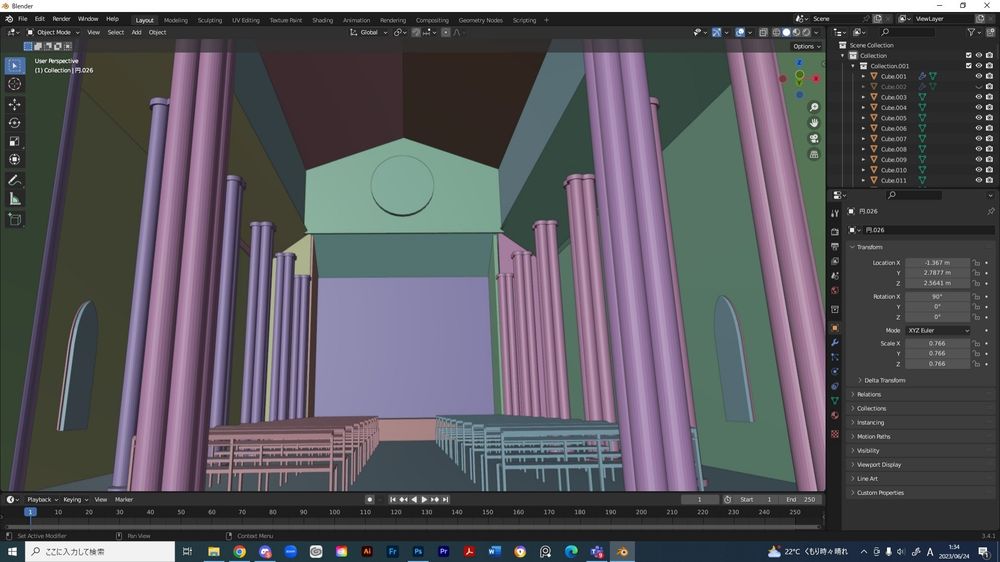Open Photoshop from the taskbar
This screenshot has height=562, width=1000.
pos(418,551)
